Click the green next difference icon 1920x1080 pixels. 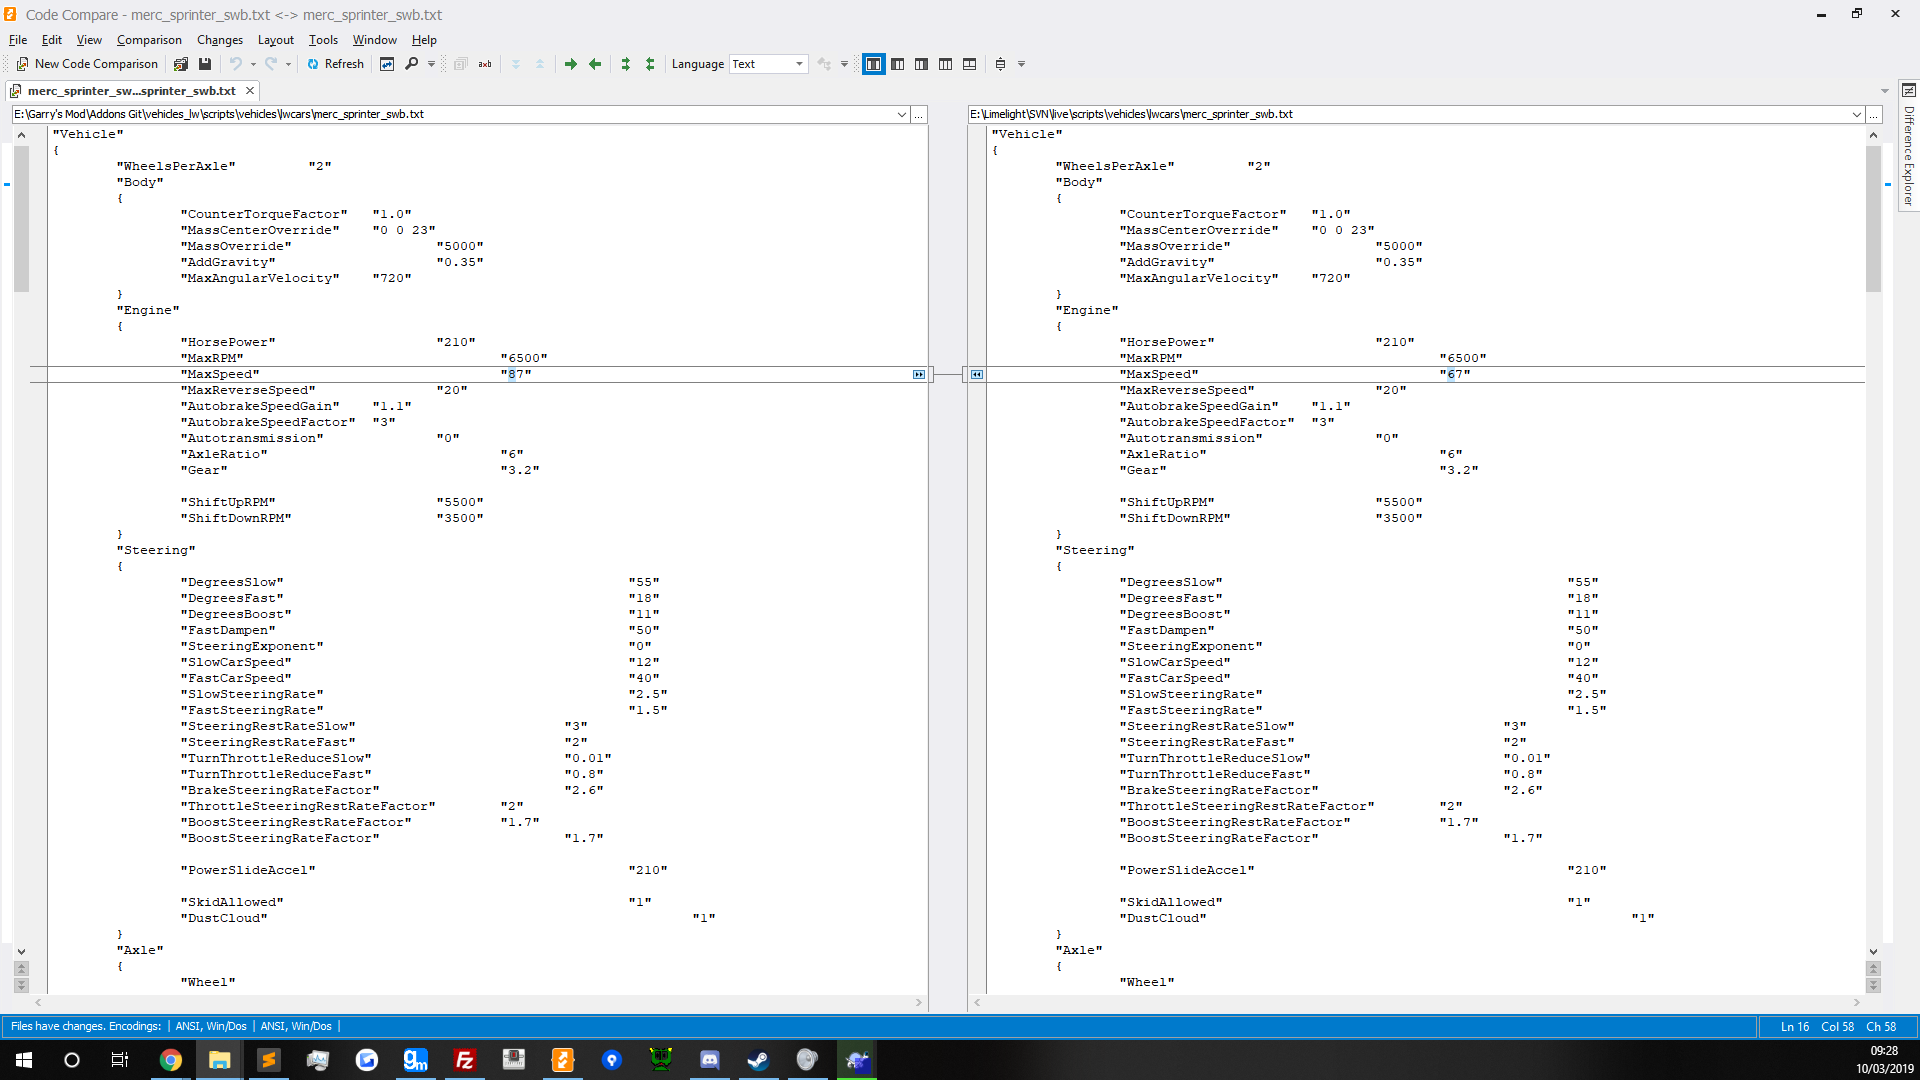coord(626,64)
